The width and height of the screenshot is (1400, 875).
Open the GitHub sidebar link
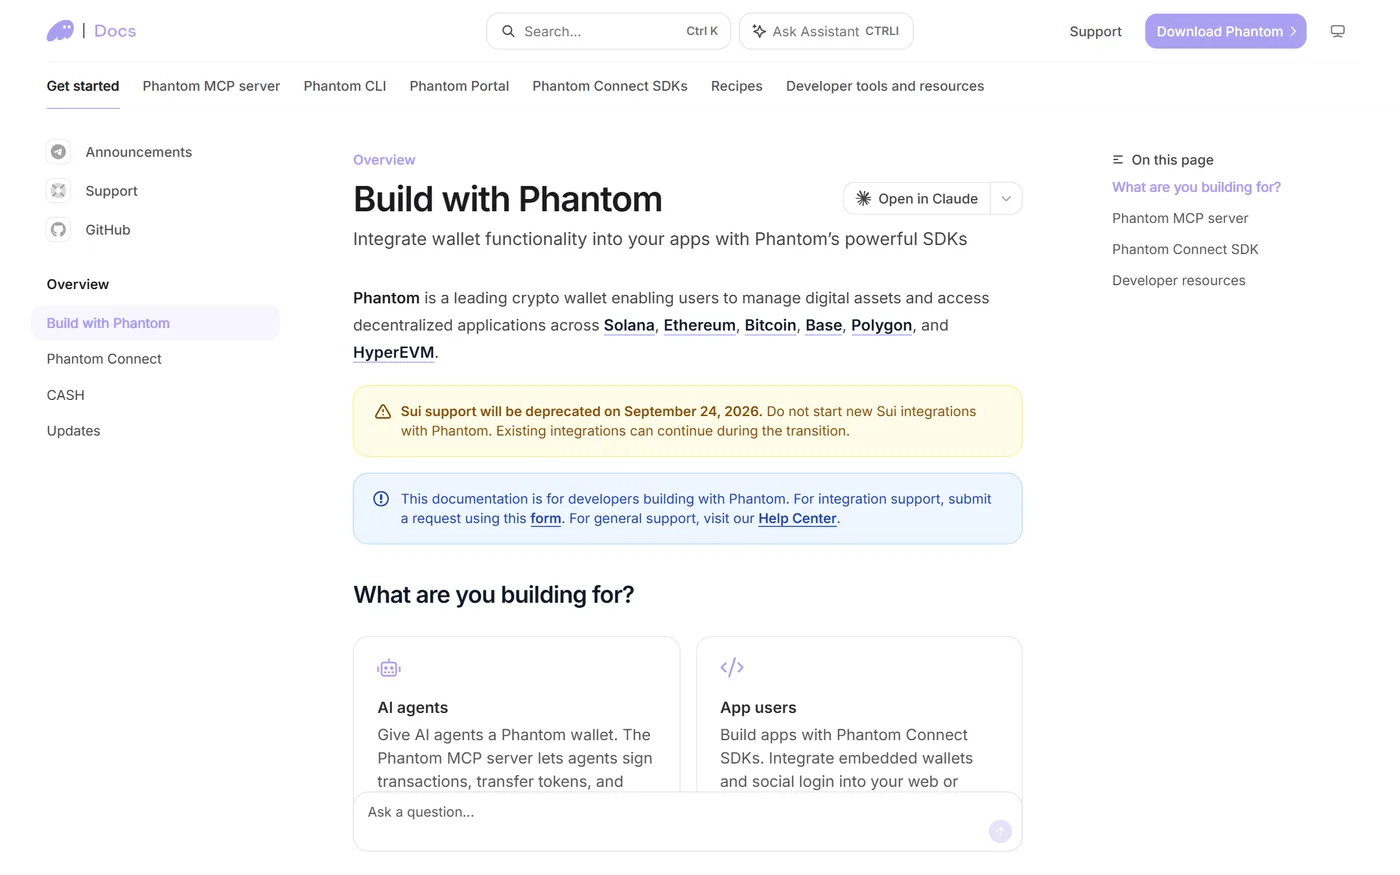[x=108, y=230]
